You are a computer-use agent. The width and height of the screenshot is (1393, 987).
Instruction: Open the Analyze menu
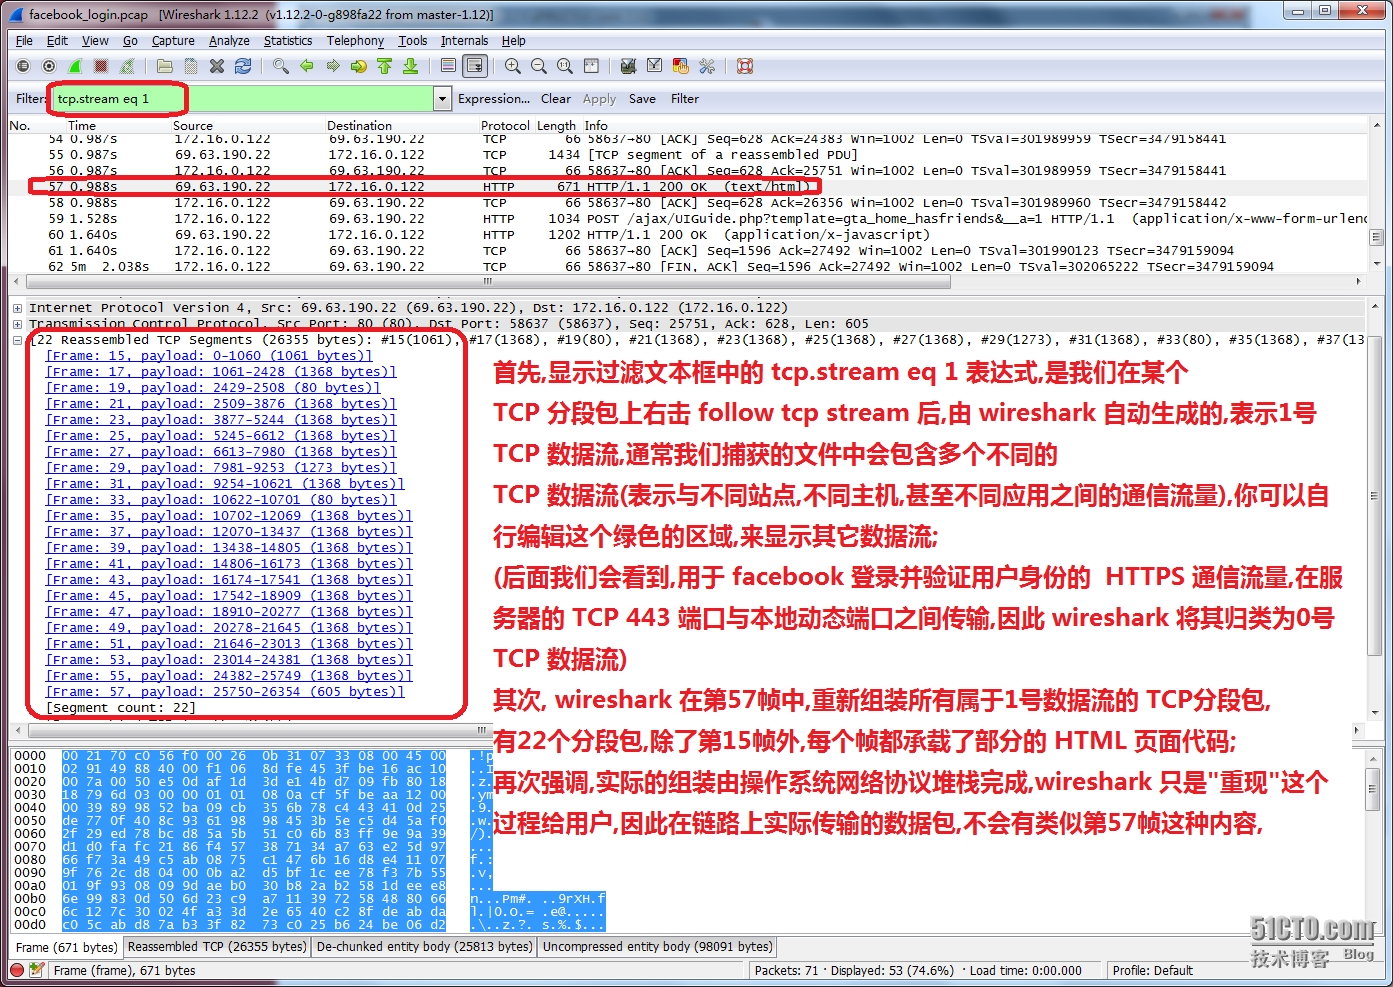[x=229, y=41]
